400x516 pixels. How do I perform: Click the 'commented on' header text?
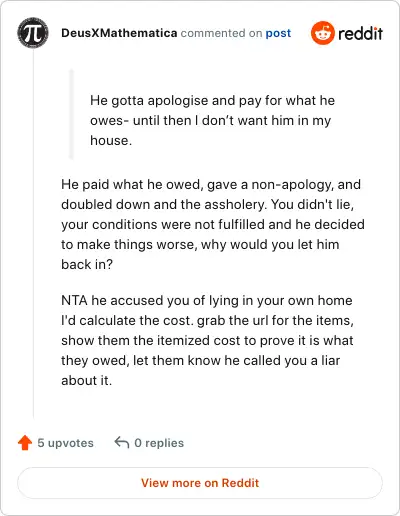(221, 33)
